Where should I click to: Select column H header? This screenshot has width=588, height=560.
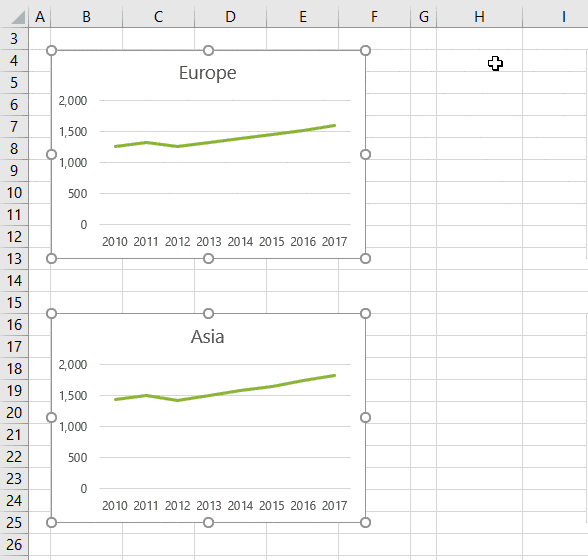coord(479,17)
